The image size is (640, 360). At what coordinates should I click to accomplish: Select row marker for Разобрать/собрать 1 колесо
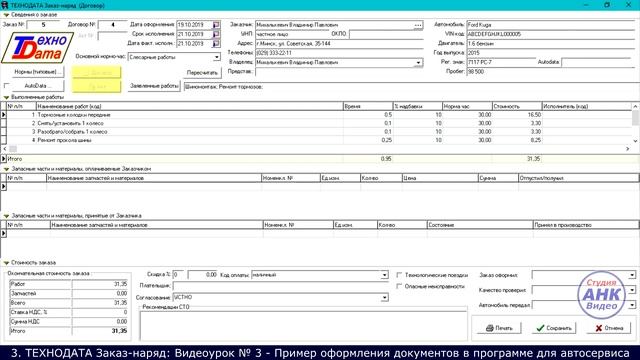point(4,132)
